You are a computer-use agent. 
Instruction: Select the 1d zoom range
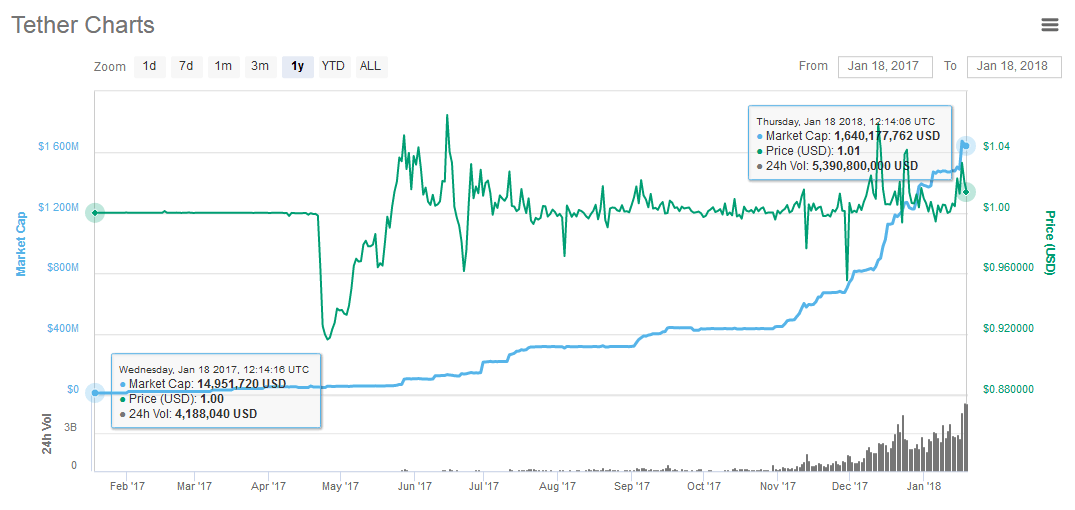[149, 67]
